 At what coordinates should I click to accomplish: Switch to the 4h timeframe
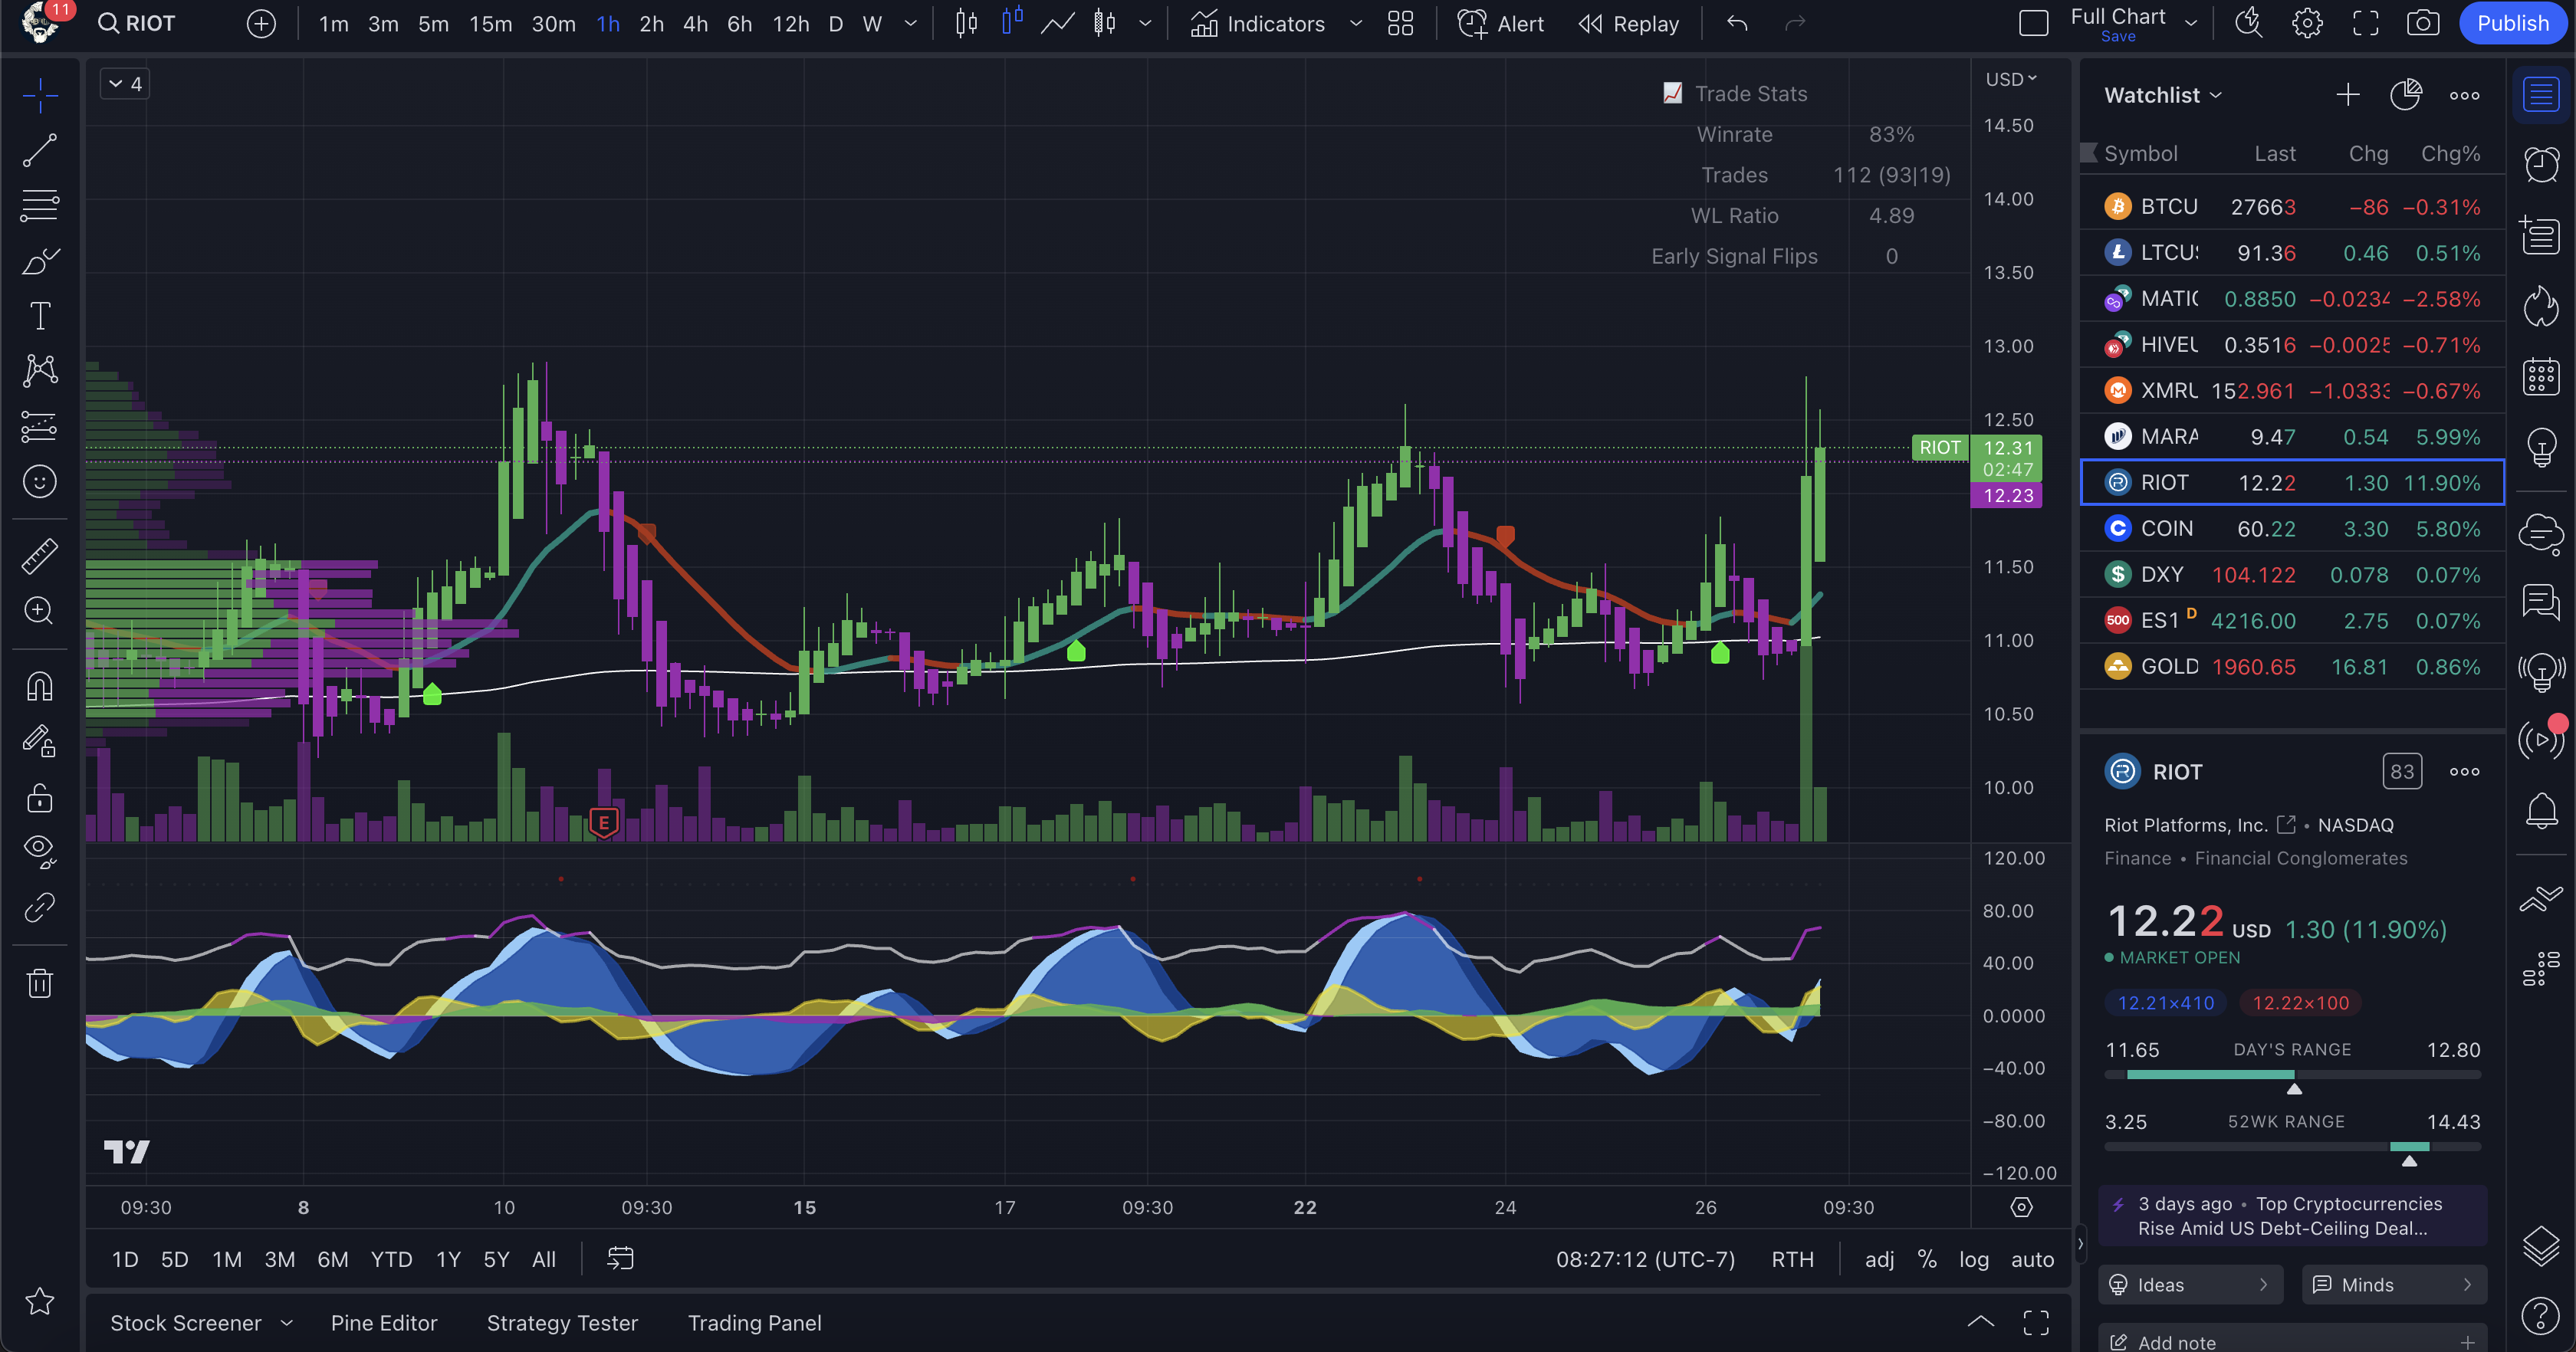(x=695, y=24)
